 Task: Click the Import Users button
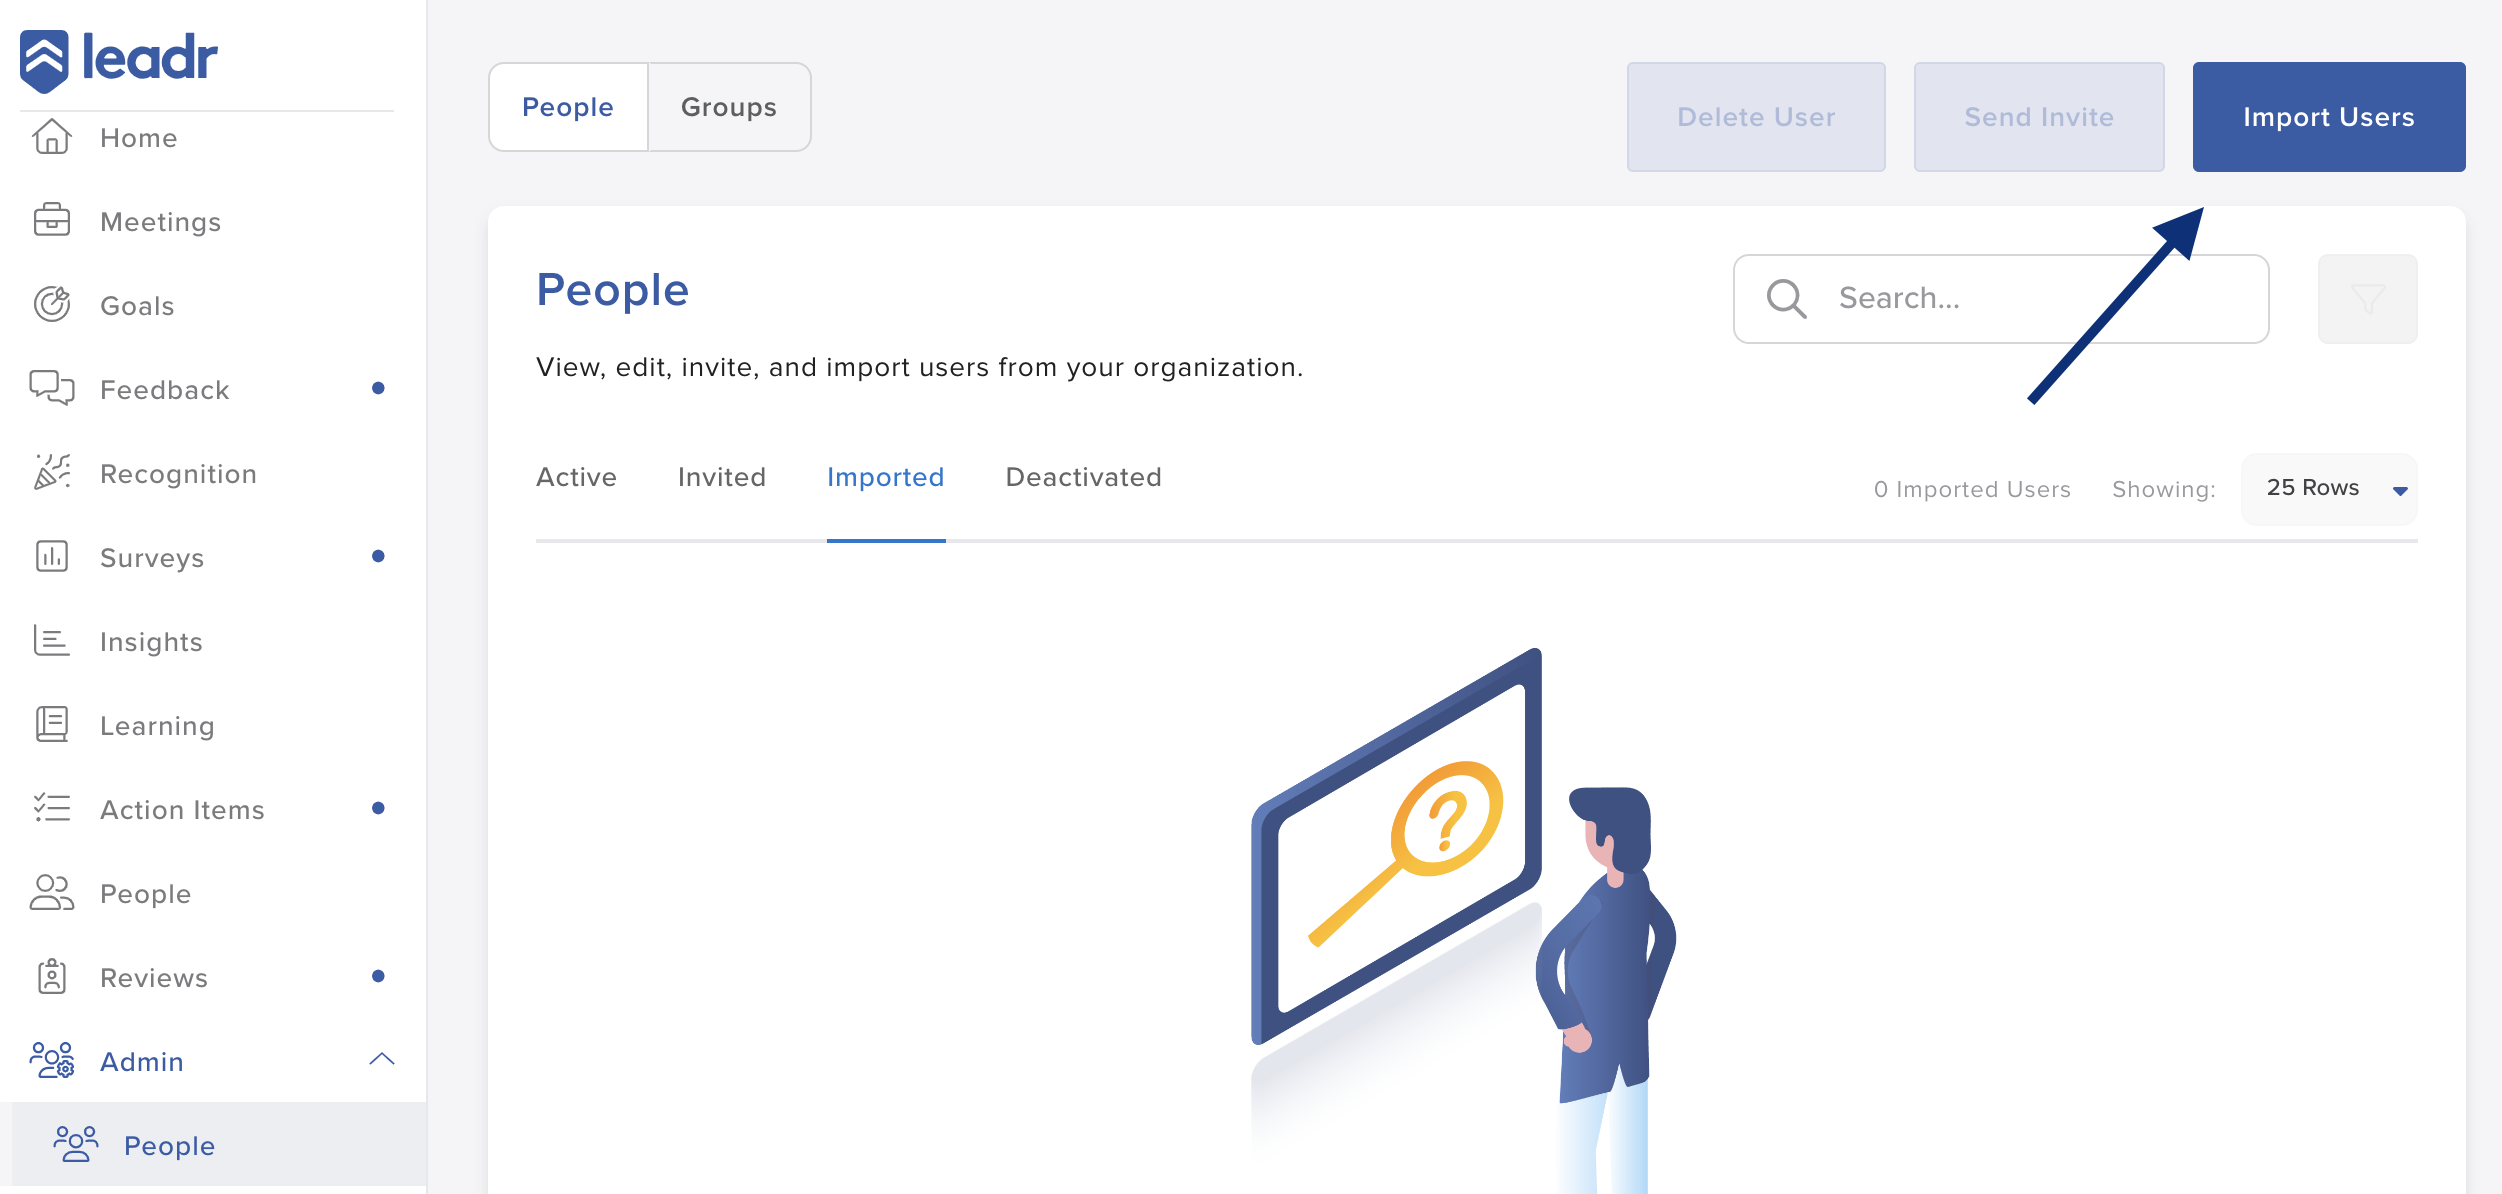[2328, 116]
